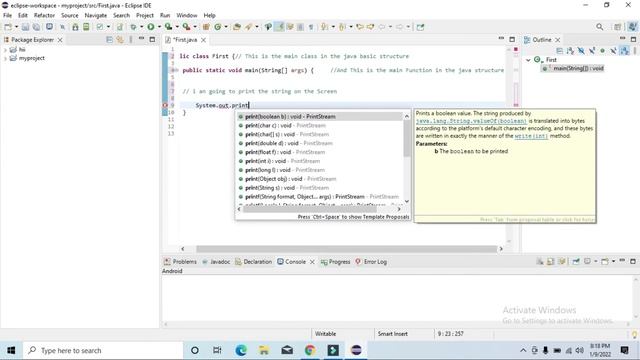This screenshot has width=640, height=360.
Task: Click the Search flashlight toolbar icon
Action: [249, 27]
